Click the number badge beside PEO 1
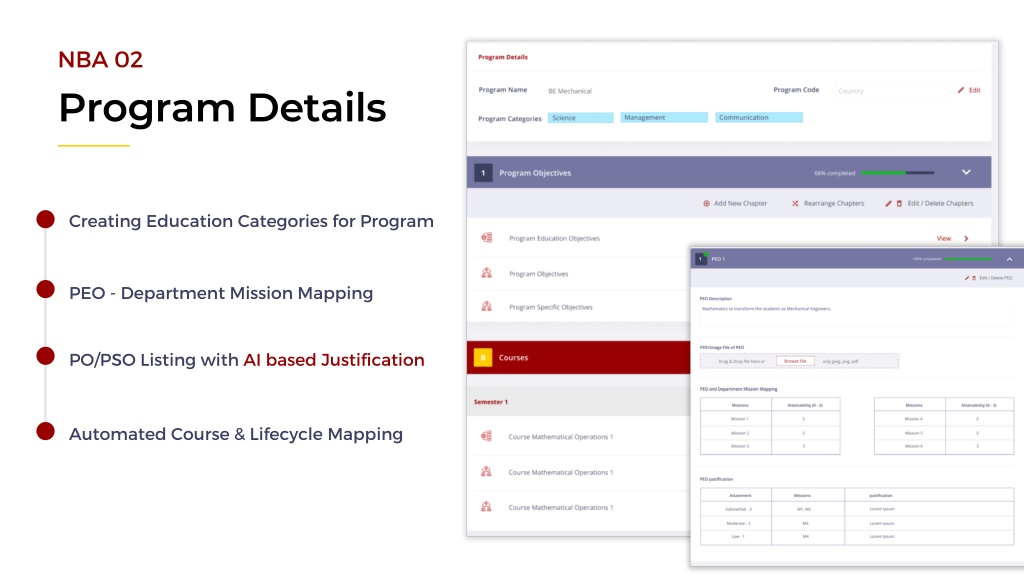Image resolution: width=1024 pixels, height=576 pixels. [x=701, y=259]
